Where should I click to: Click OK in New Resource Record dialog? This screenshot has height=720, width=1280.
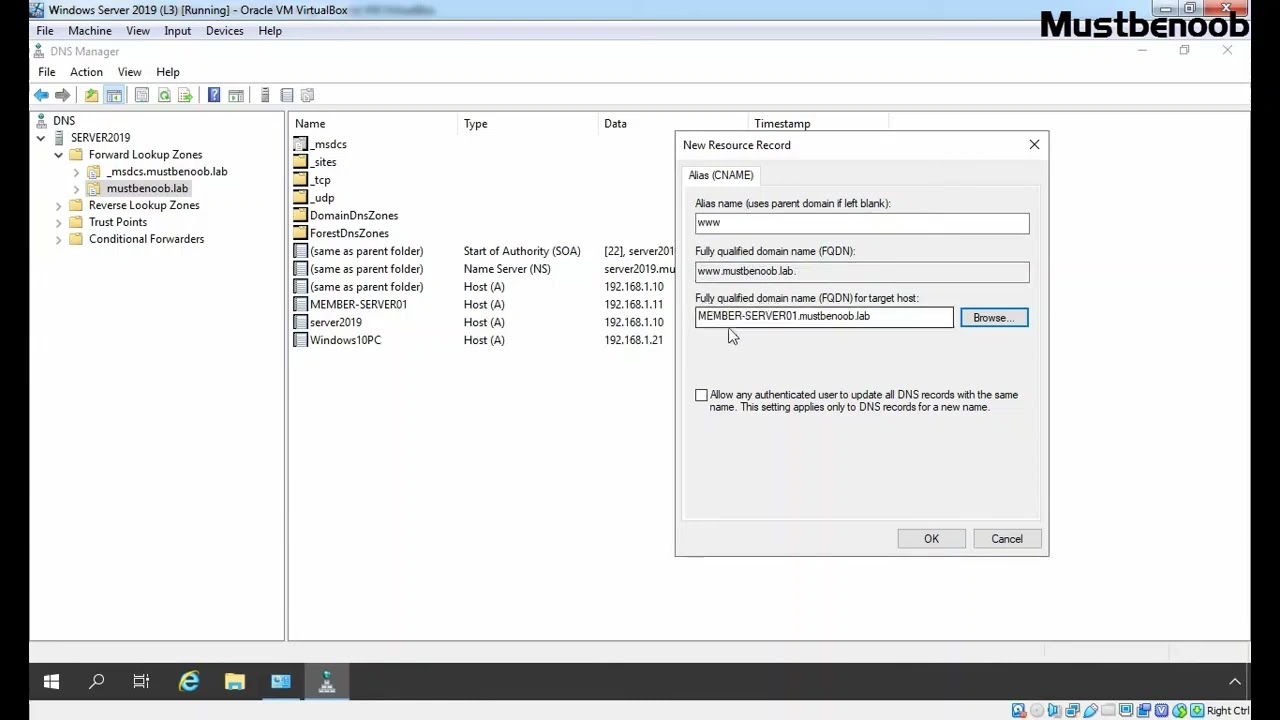coord(931,539)
